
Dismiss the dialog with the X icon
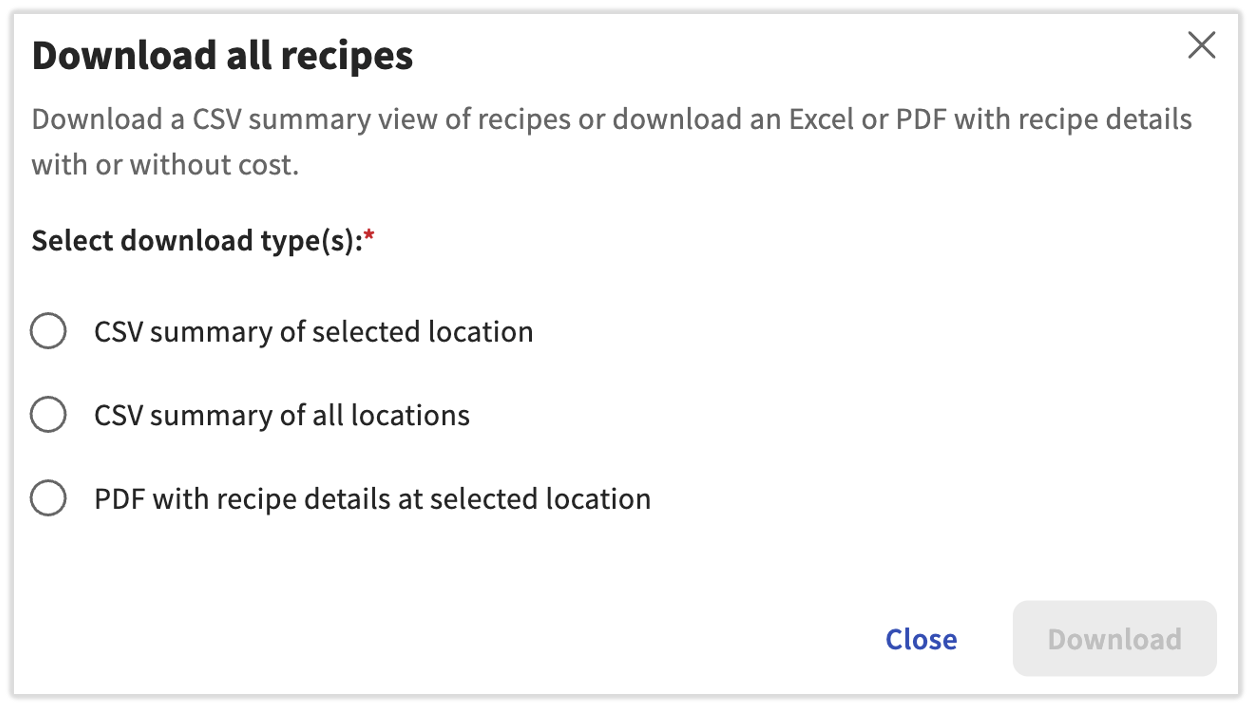pyautogui.click(x=1201, y=45)
